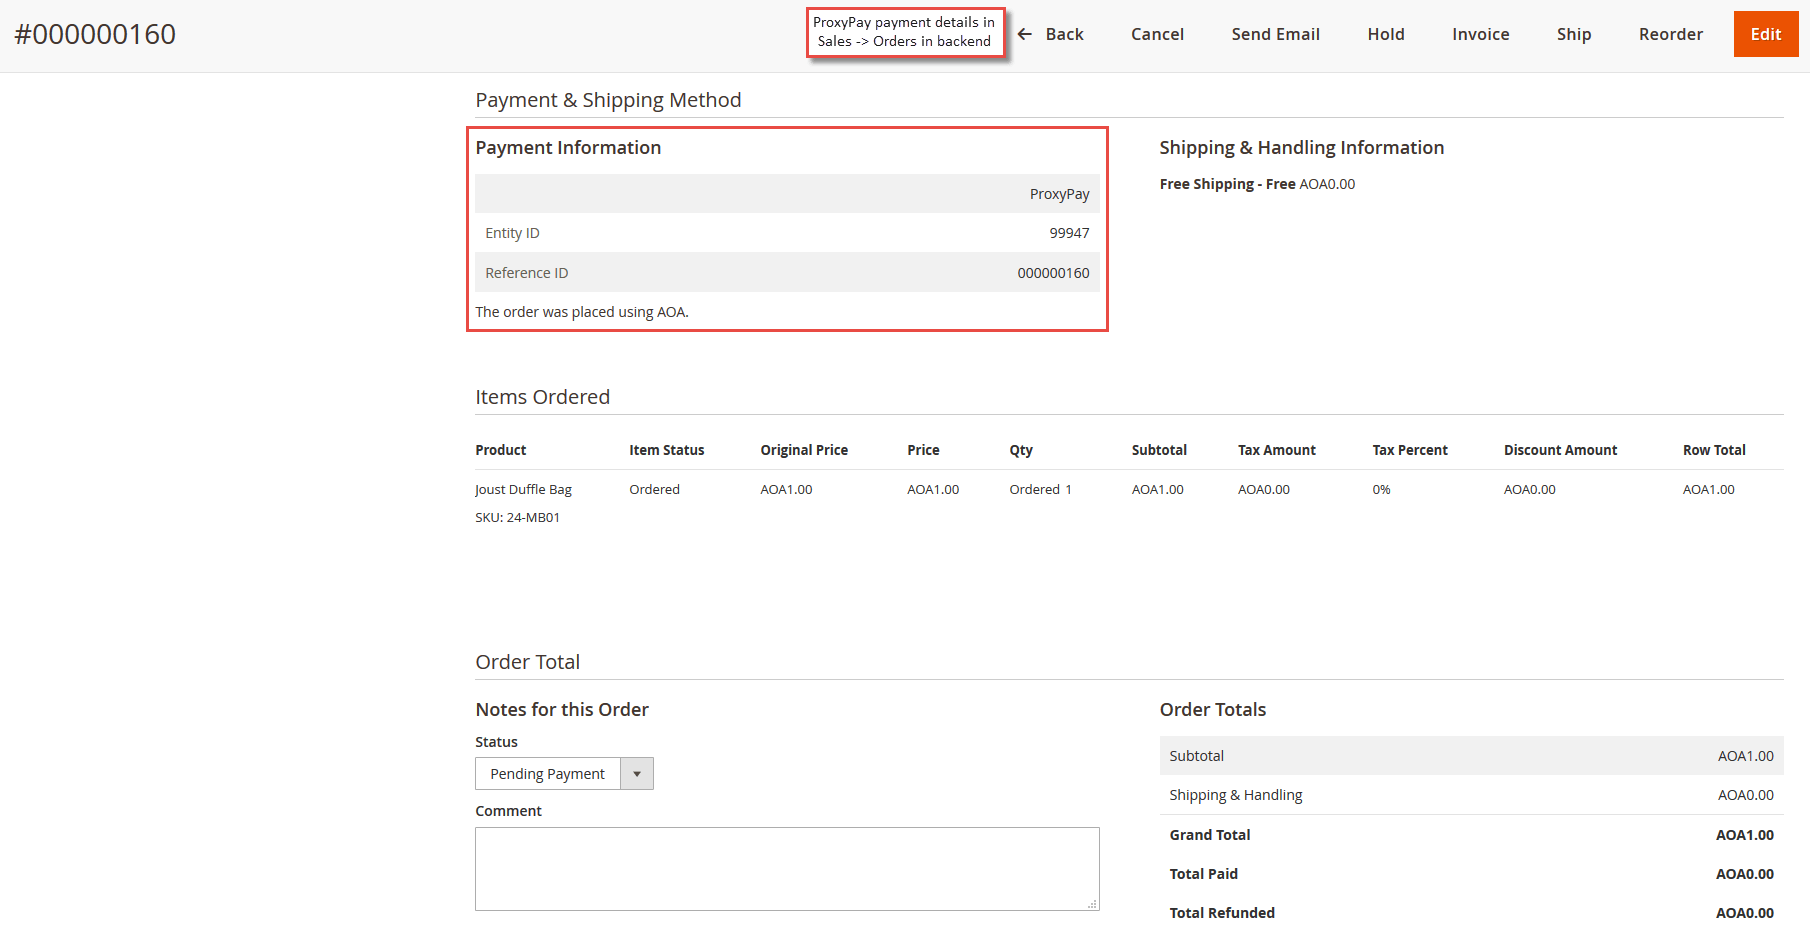
Task: Click the Discount Amount column header
Action: click(x=1560, y=450)
